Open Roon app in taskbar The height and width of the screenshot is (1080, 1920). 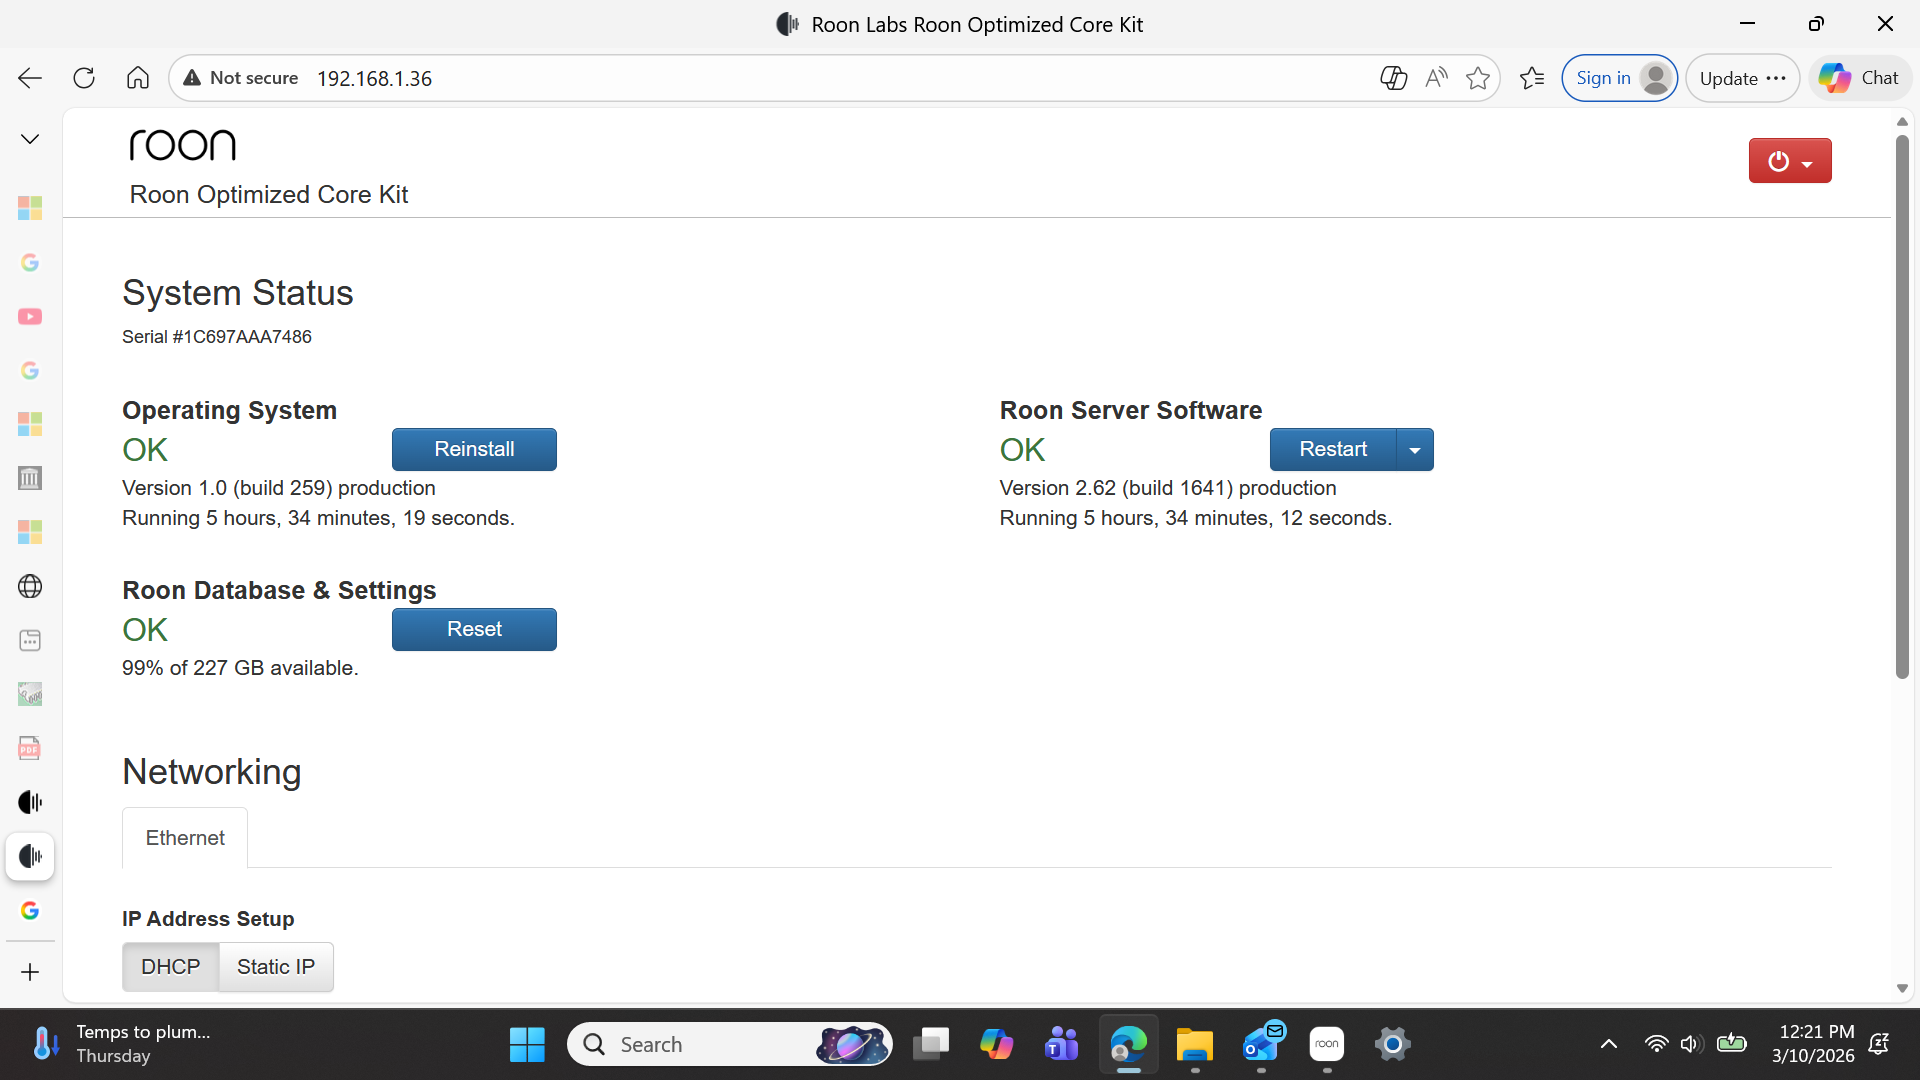(1327, 1044)
